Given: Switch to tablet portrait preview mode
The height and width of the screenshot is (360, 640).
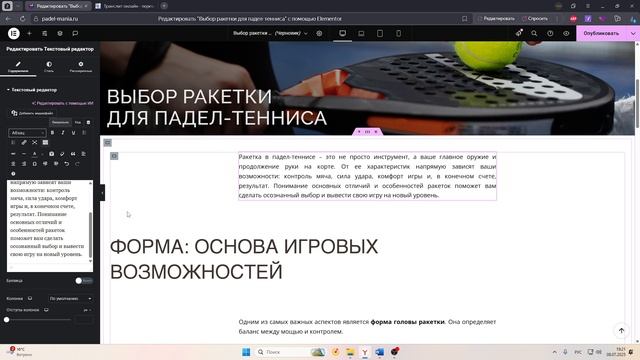Looking at the screenshot, I should click(380, 33).
